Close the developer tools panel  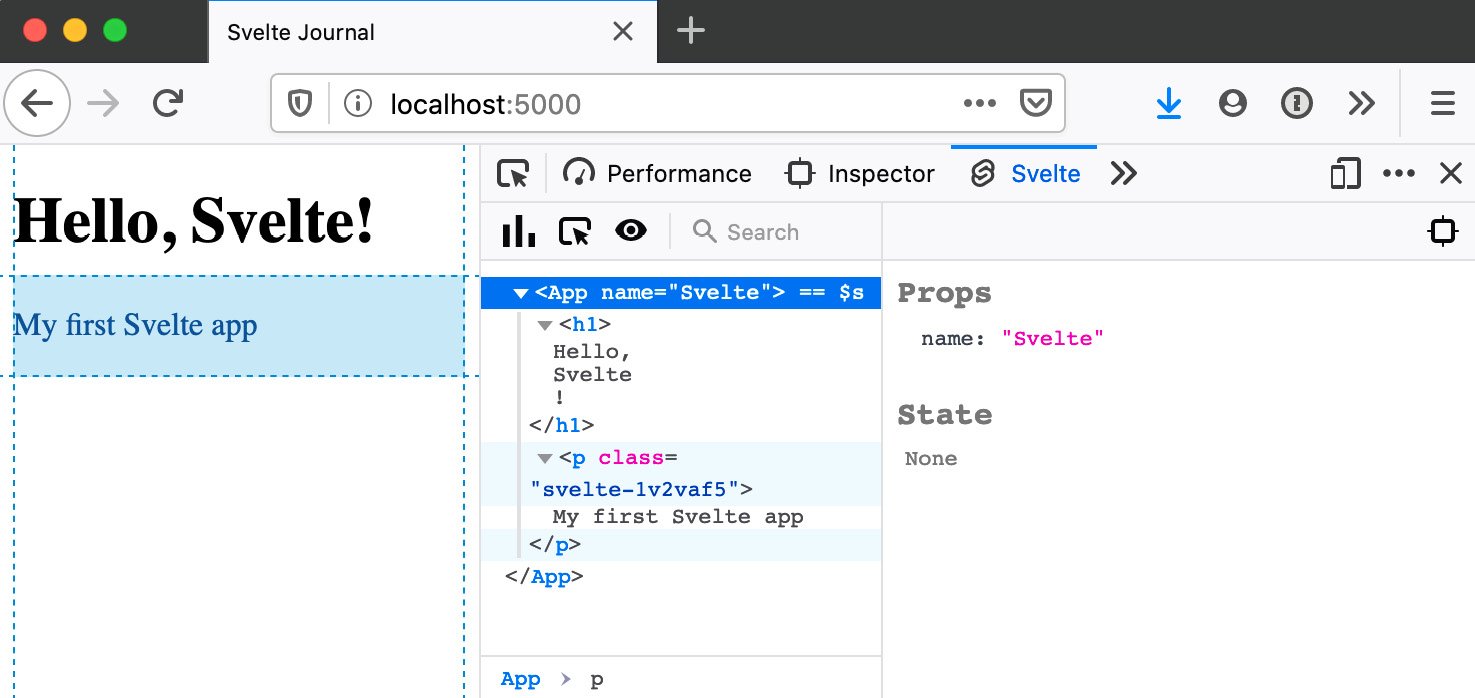[x=1451, y=174]
